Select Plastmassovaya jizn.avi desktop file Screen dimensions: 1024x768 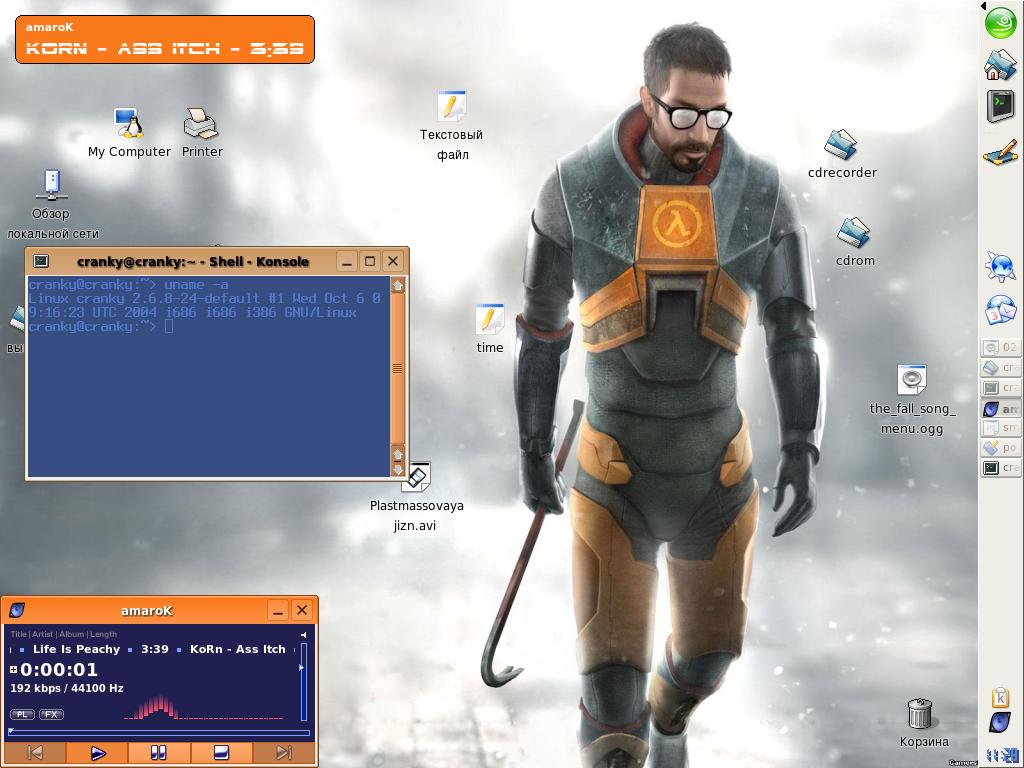point(416,497)
